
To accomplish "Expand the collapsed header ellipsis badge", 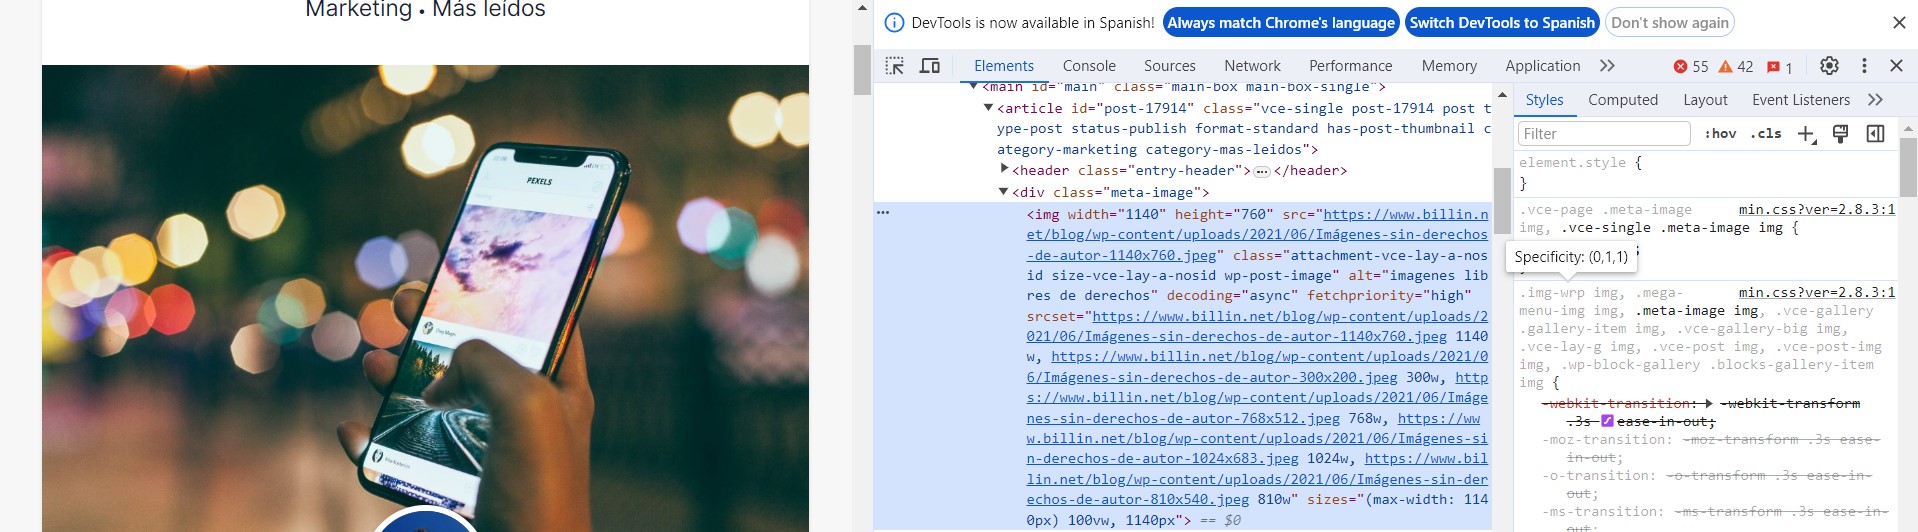I will pyautogui.click(x=1262, y=172).
